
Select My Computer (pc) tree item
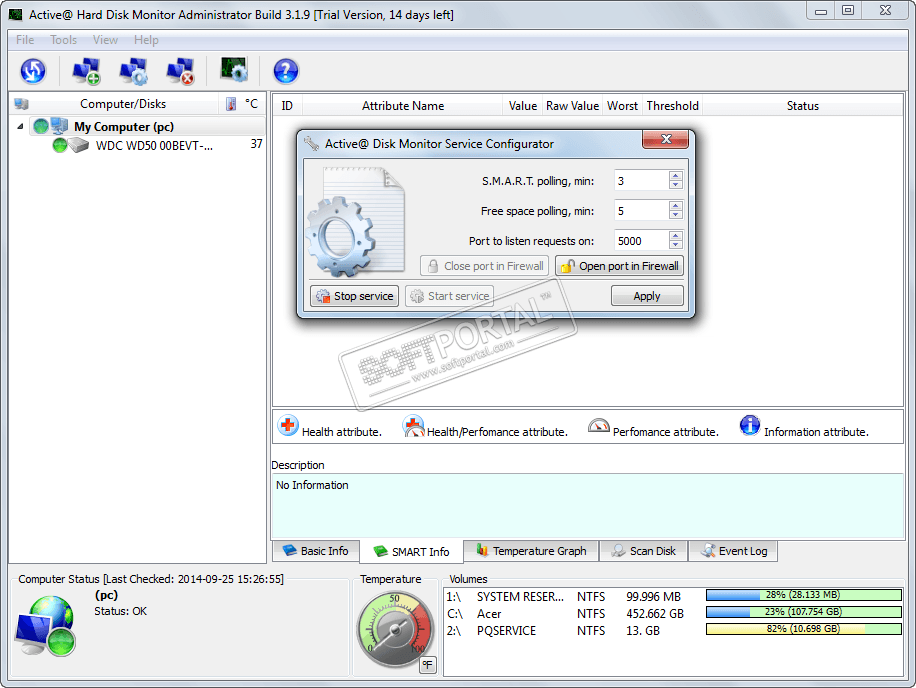coord(124,126)
